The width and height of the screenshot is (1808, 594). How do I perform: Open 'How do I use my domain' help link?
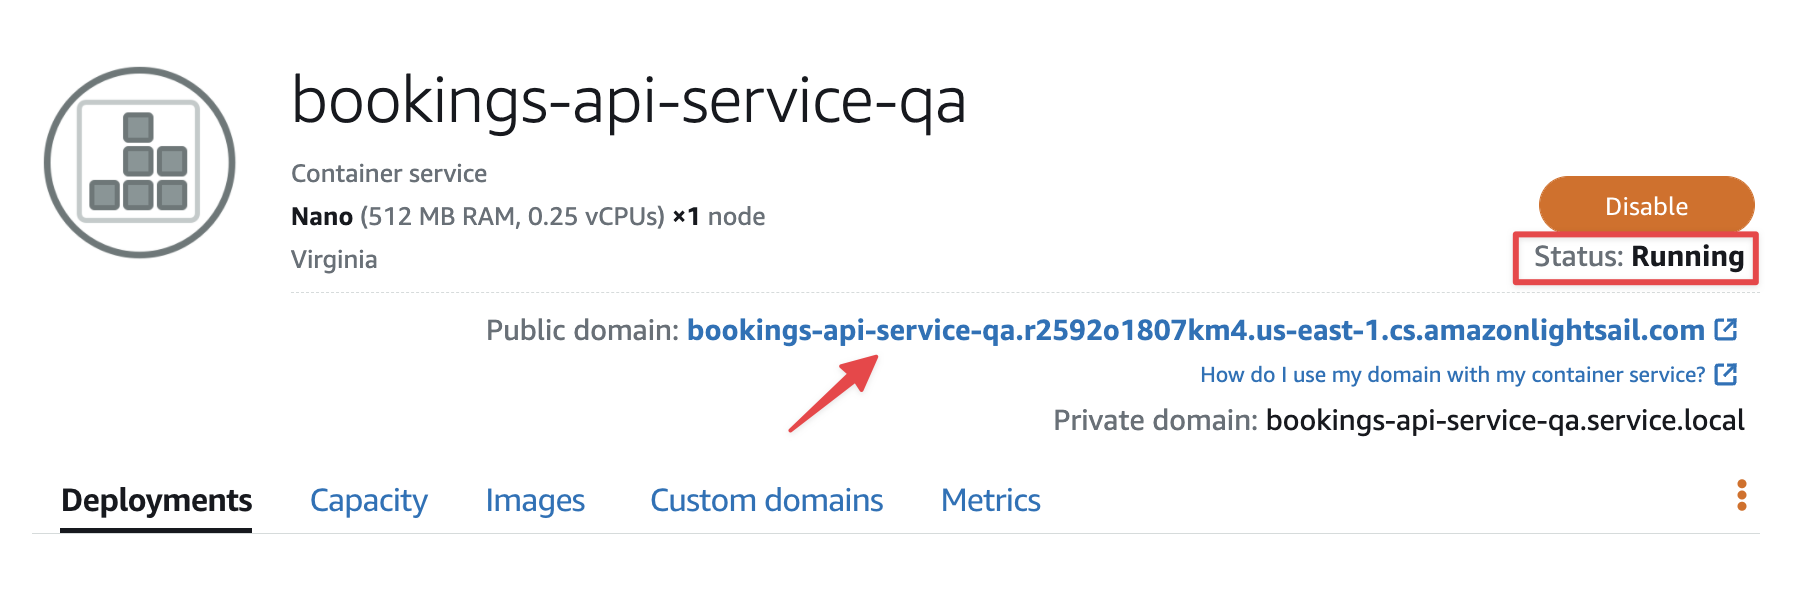[1452, 375]
